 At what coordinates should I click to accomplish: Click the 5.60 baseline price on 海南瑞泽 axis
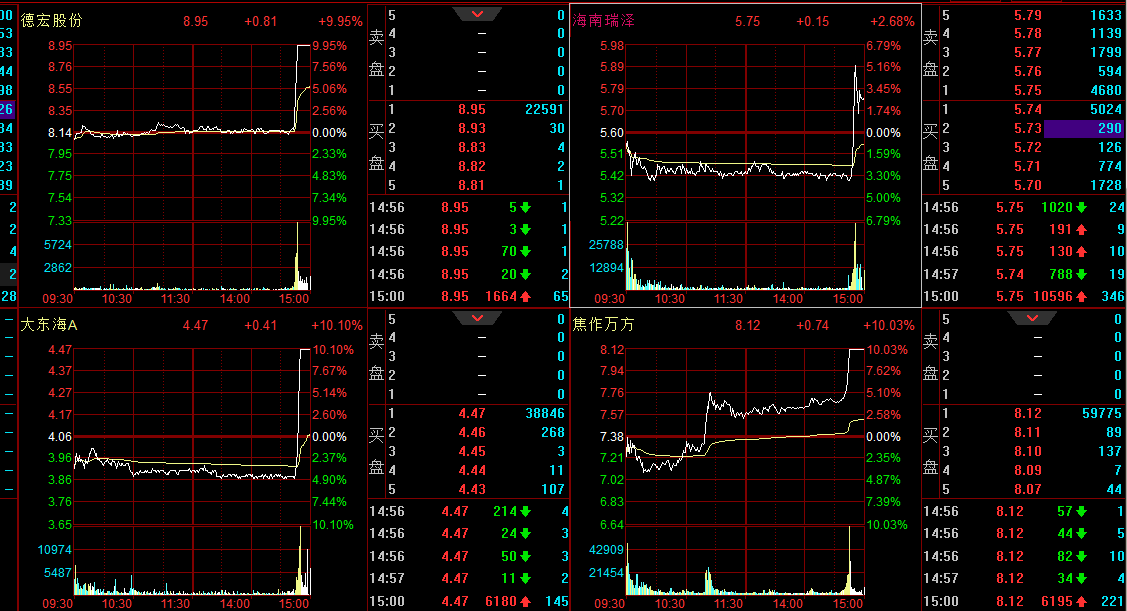point(612,133)
